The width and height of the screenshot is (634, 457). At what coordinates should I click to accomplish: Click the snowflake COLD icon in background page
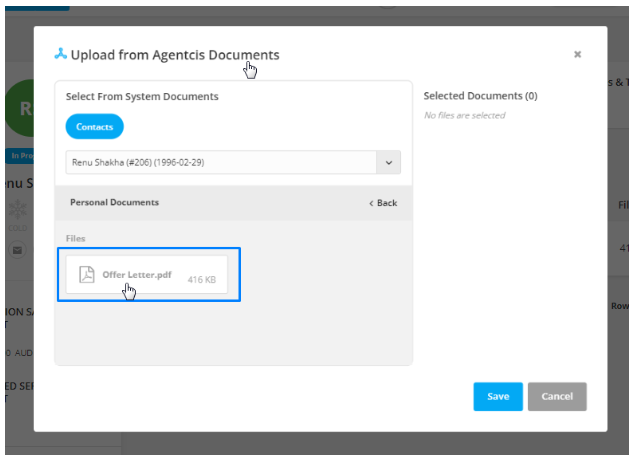[18, 210]
